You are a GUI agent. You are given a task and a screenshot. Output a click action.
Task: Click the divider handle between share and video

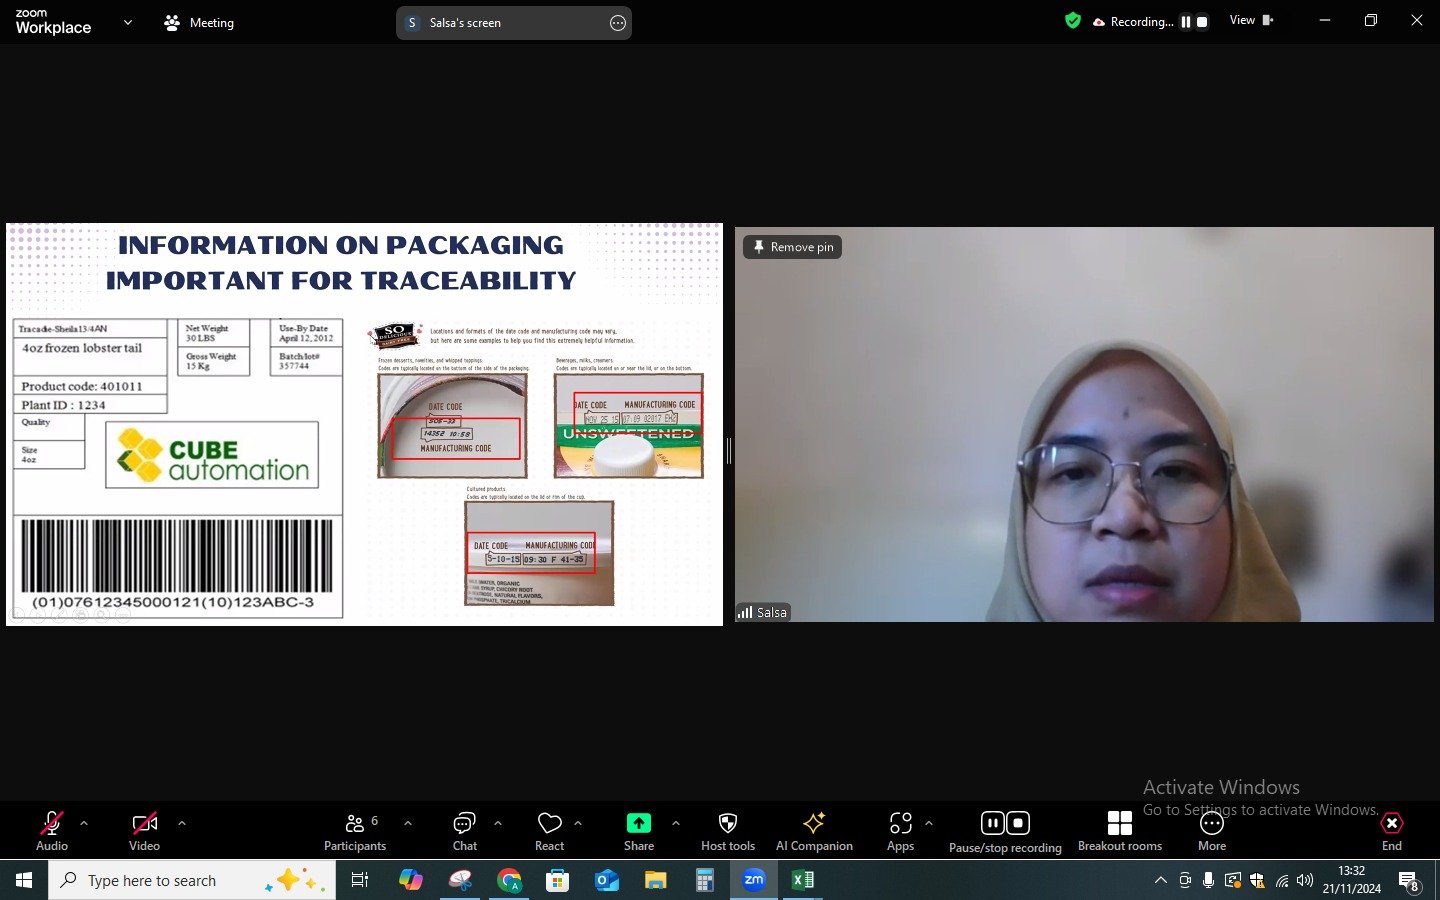coord(729,451)
